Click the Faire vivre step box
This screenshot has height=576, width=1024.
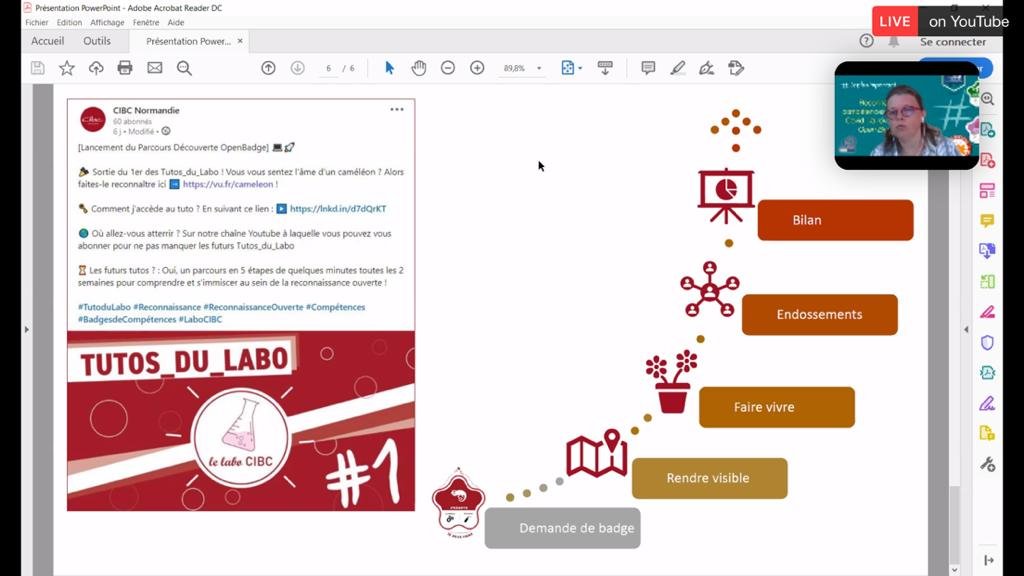(776, 408)
